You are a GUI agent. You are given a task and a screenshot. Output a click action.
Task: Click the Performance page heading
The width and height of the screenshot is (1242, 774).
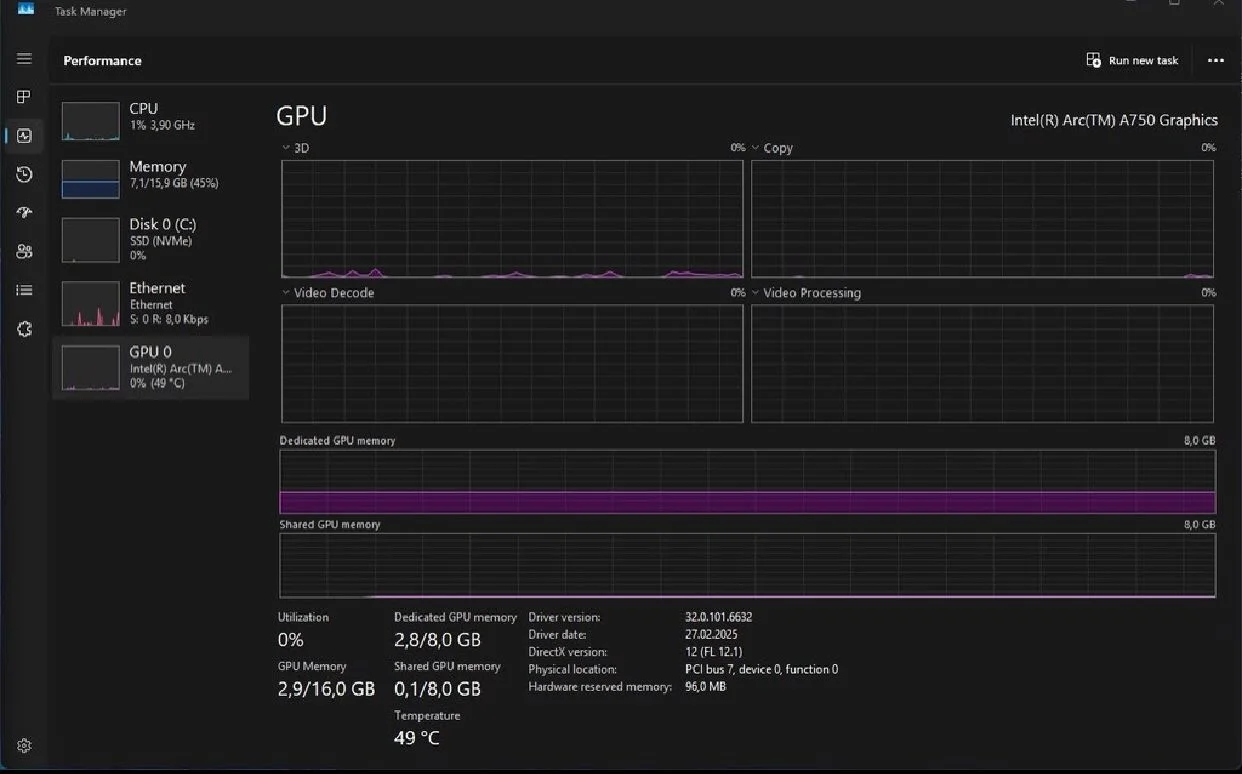tap(102, 60)
